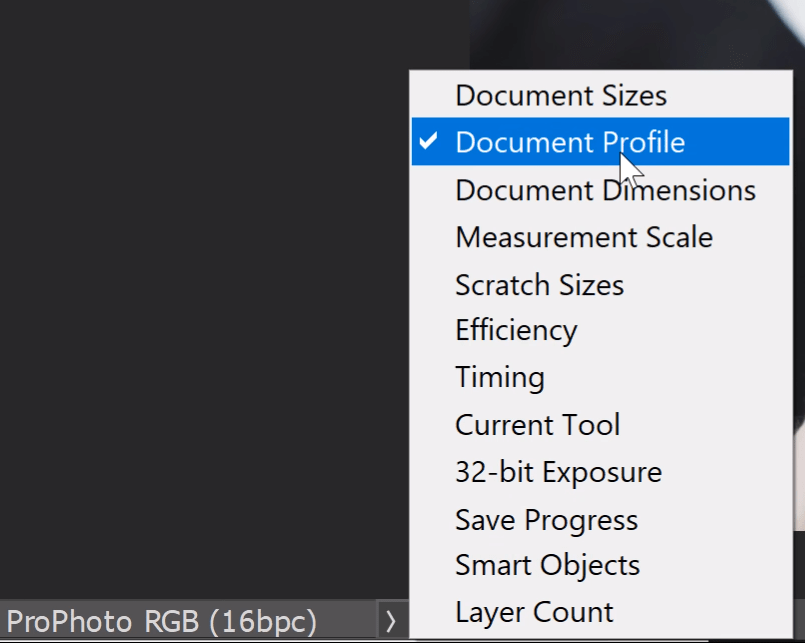The image size is (805, 643).
Task: Choose the 32-bit Exposure option
Action: click(x=558, y=472)
